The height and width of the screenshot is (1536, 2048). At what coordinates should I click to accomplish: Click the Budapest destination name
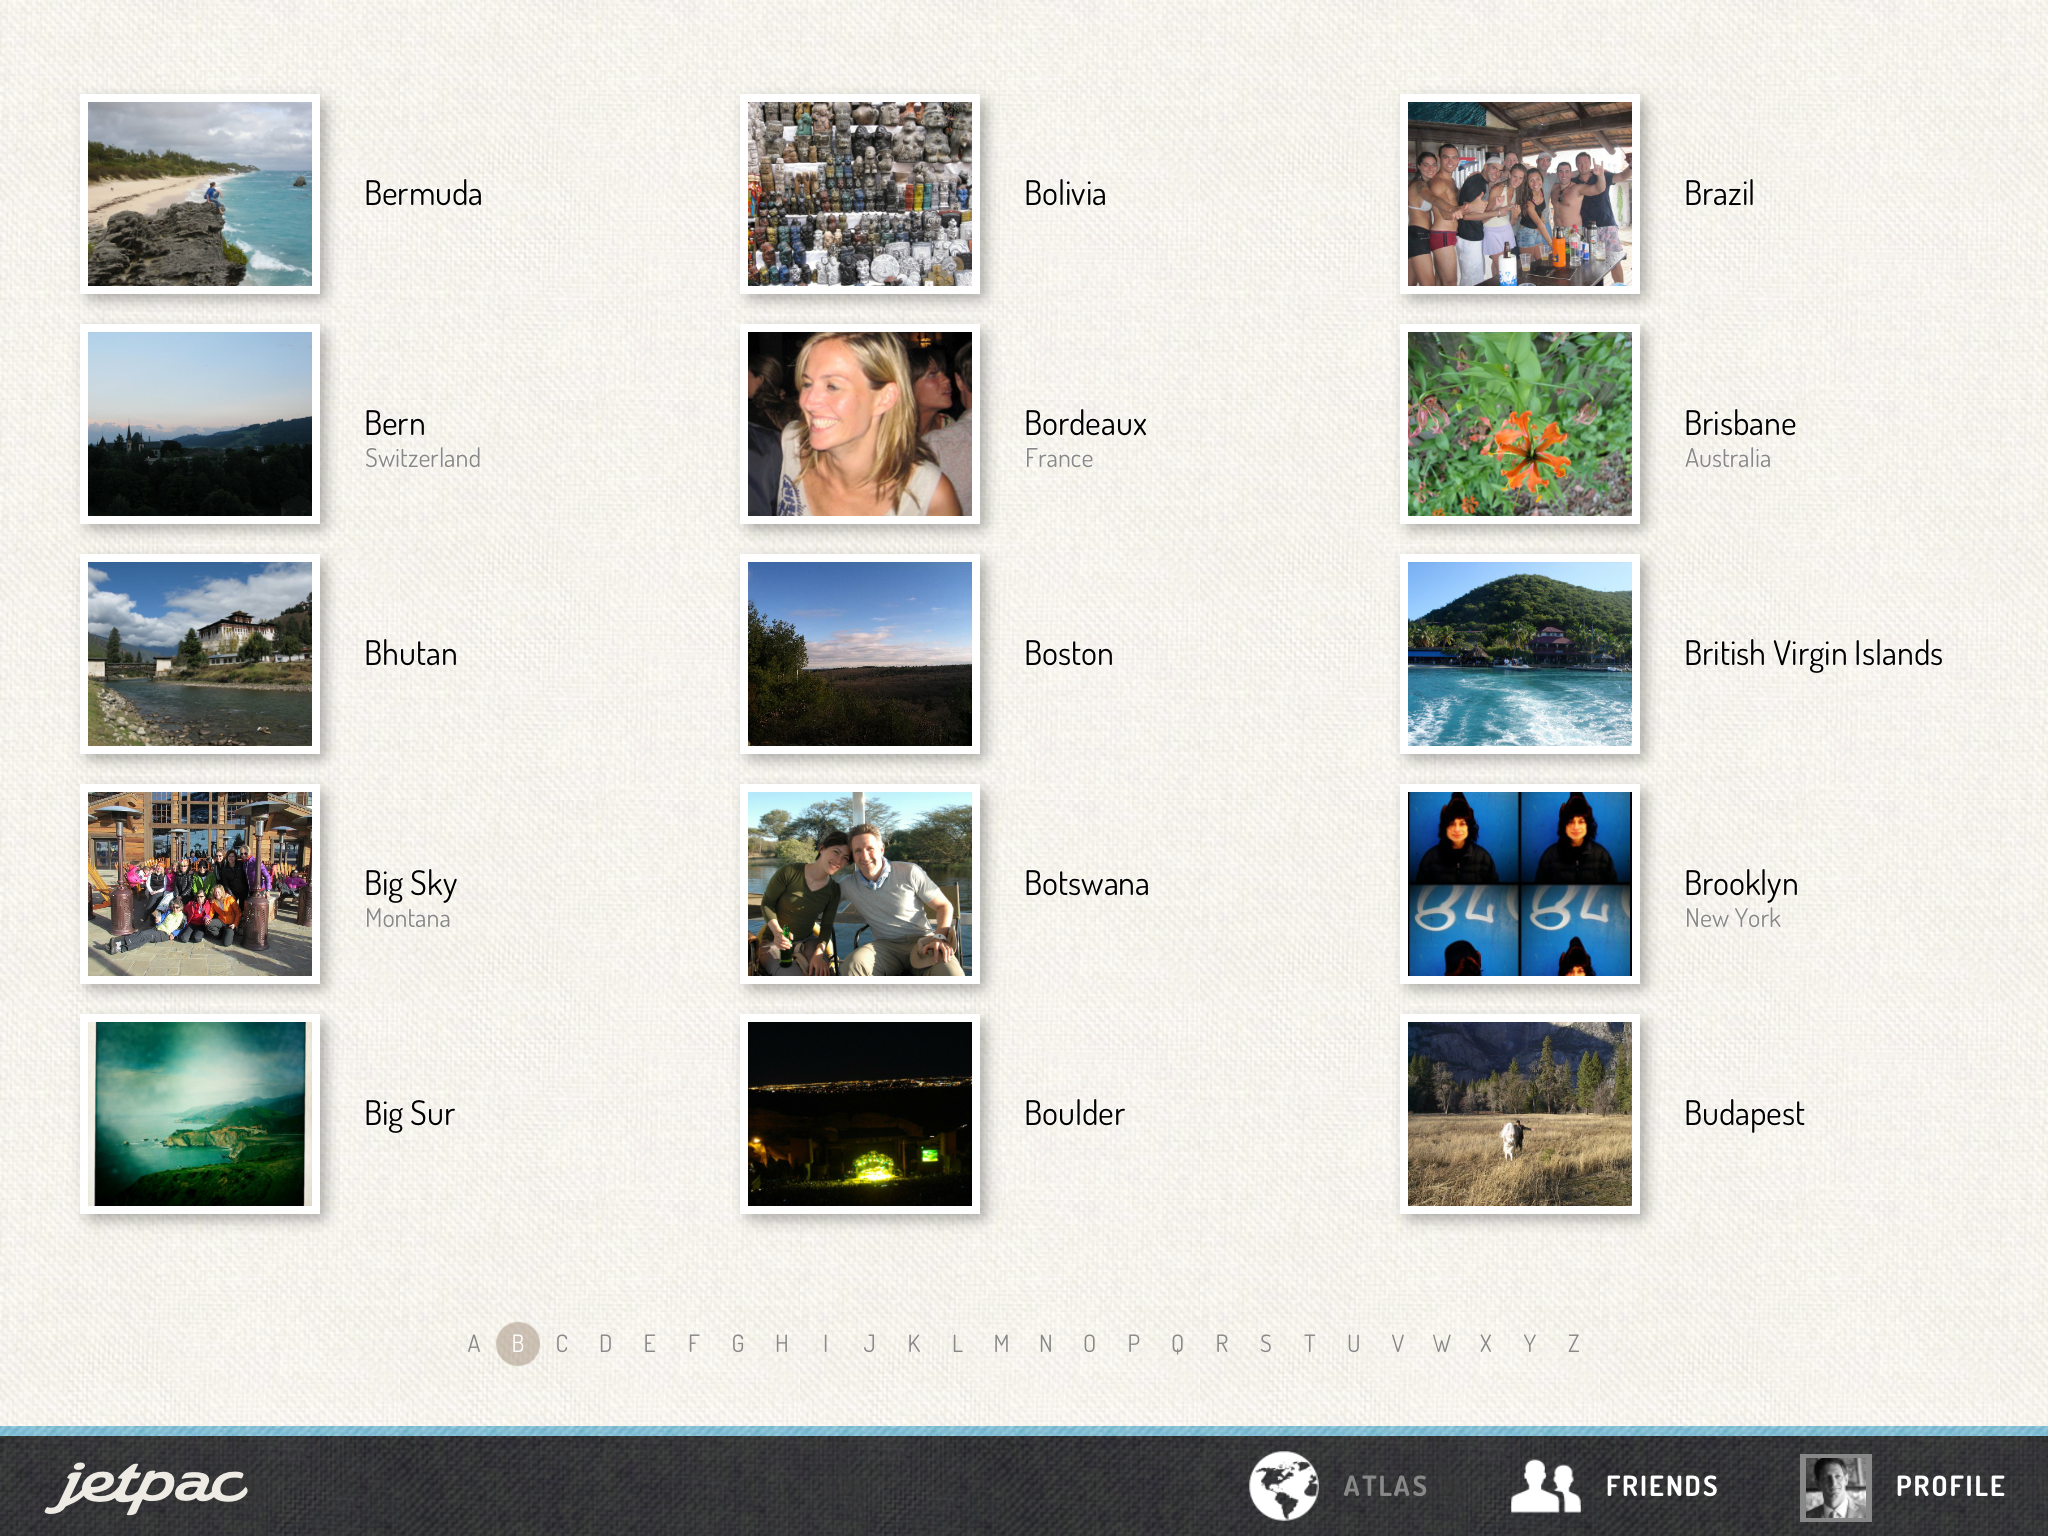1744,1114
